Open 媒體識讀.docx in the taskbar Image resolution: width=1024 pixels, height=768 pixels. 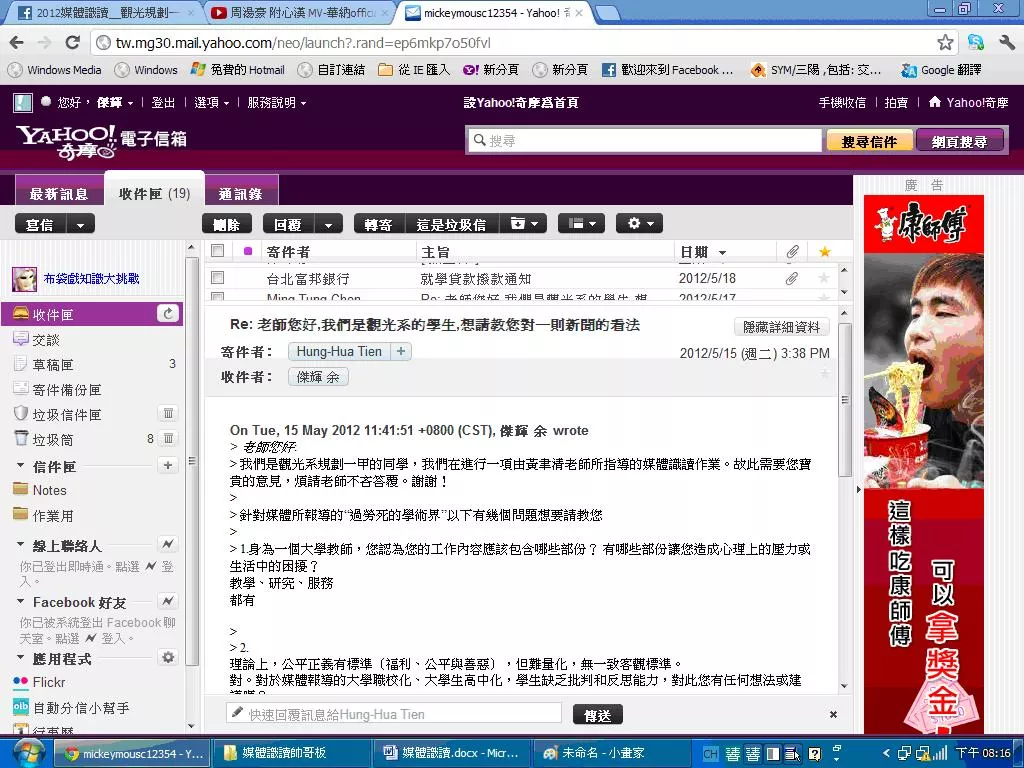point(452,753)
